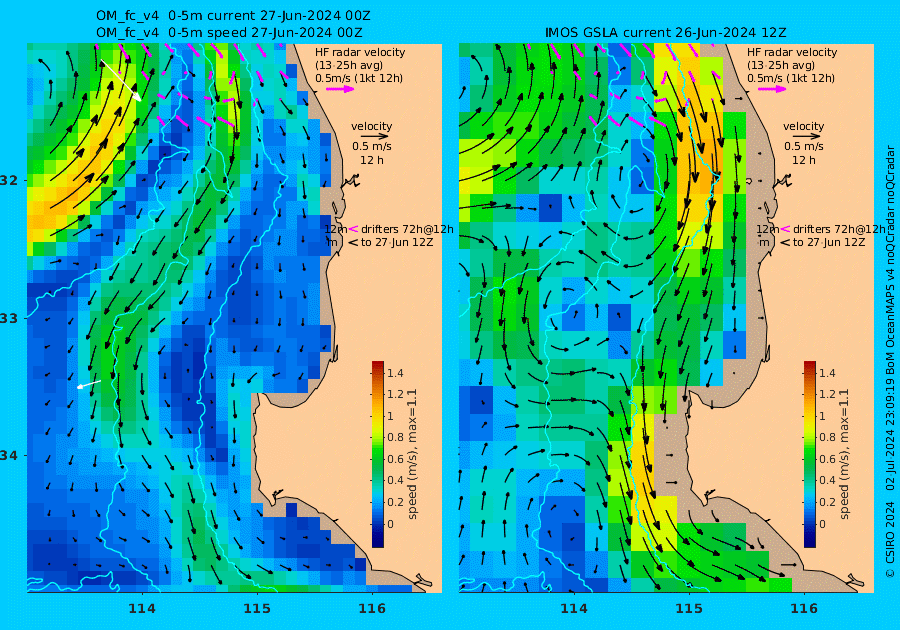Click the latitude label '34' on the left axis
The width and height of the screenshot is (900, 630).
9,456
